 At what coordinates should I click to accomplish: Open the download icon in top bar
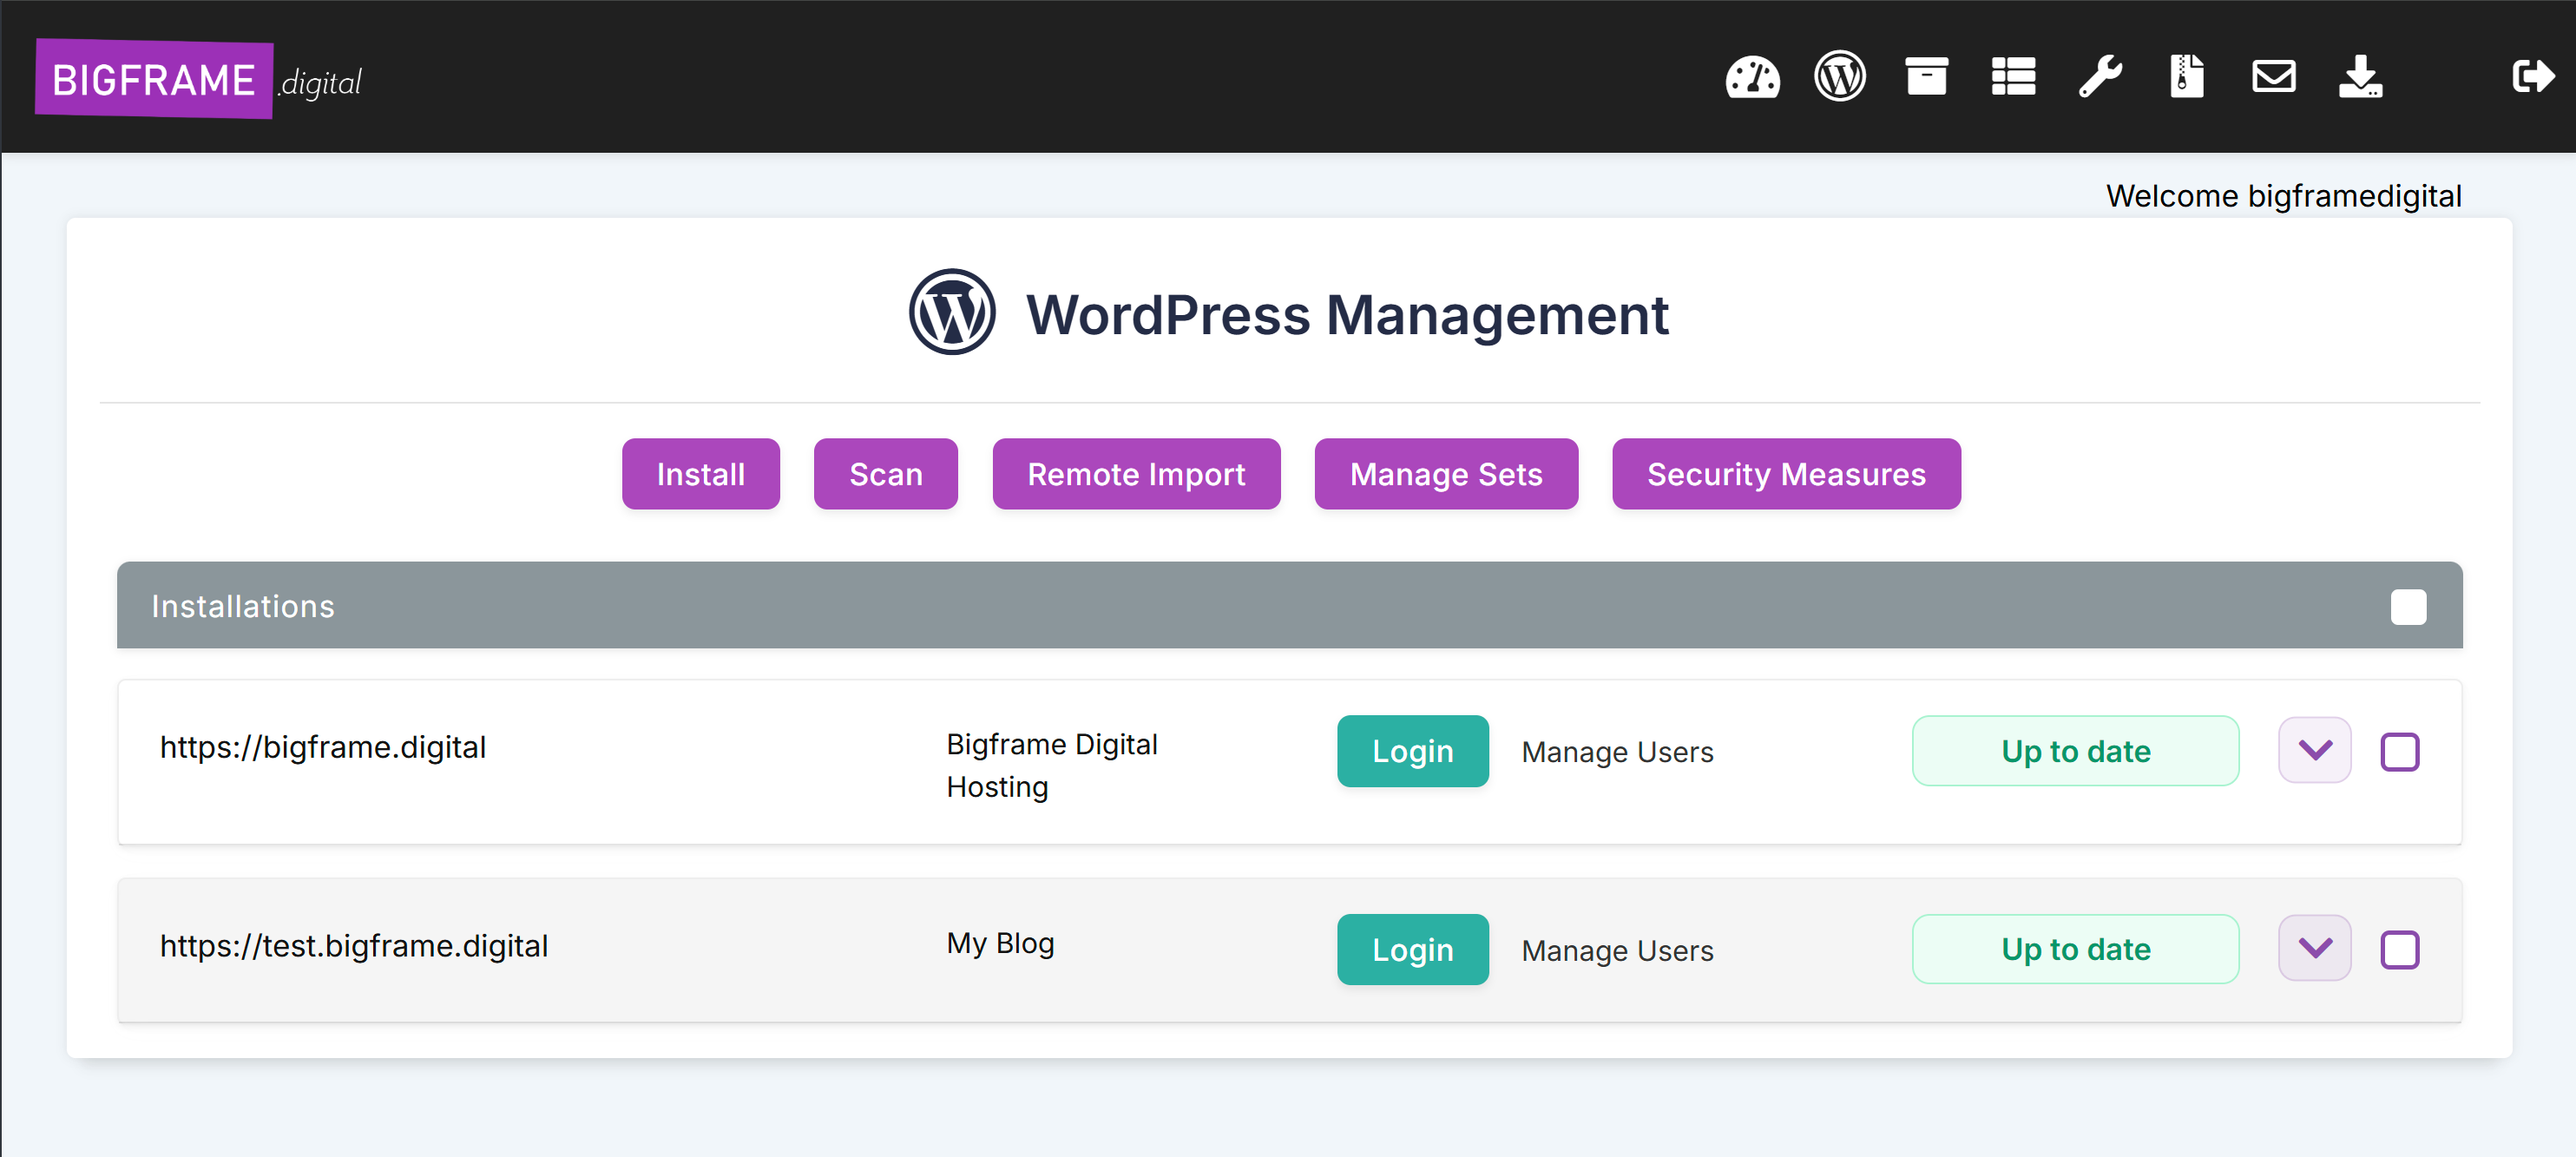2360,77
